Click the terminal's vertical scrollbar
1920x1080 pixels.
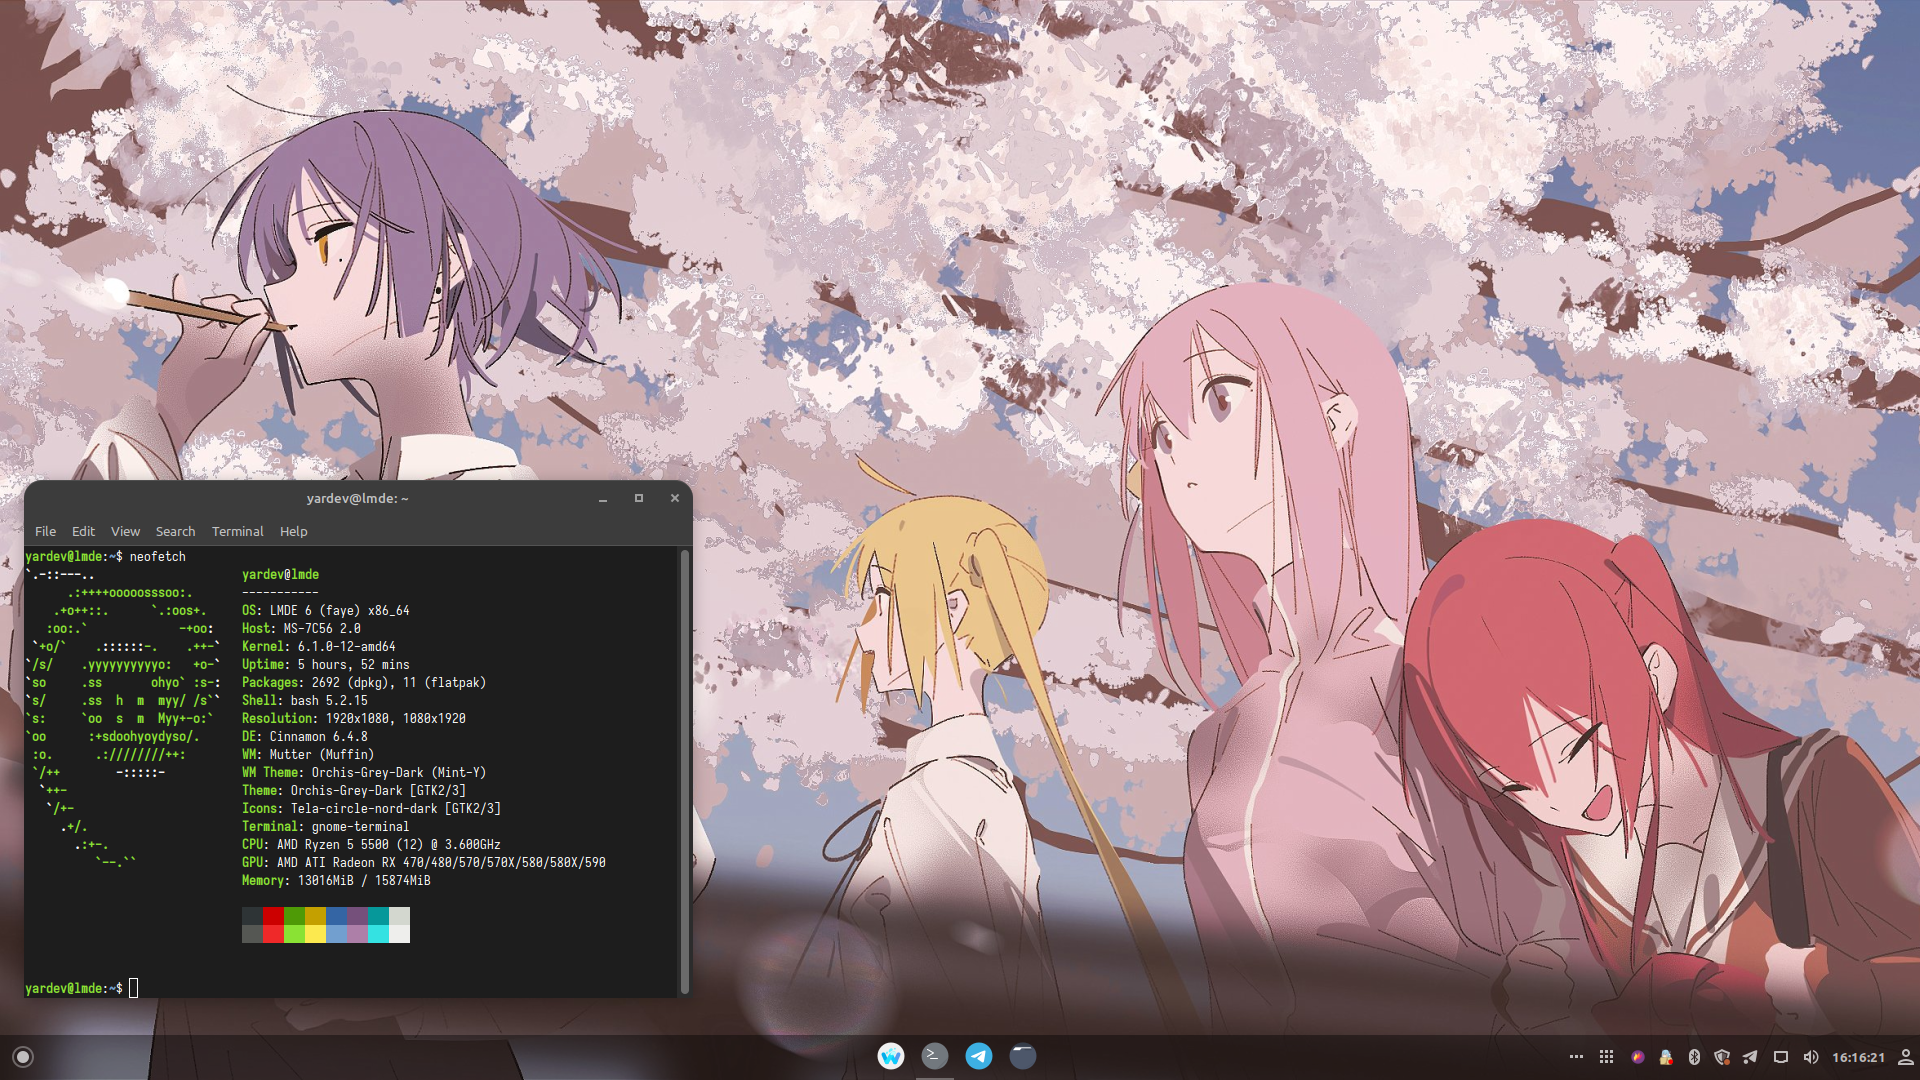[685, 770]
